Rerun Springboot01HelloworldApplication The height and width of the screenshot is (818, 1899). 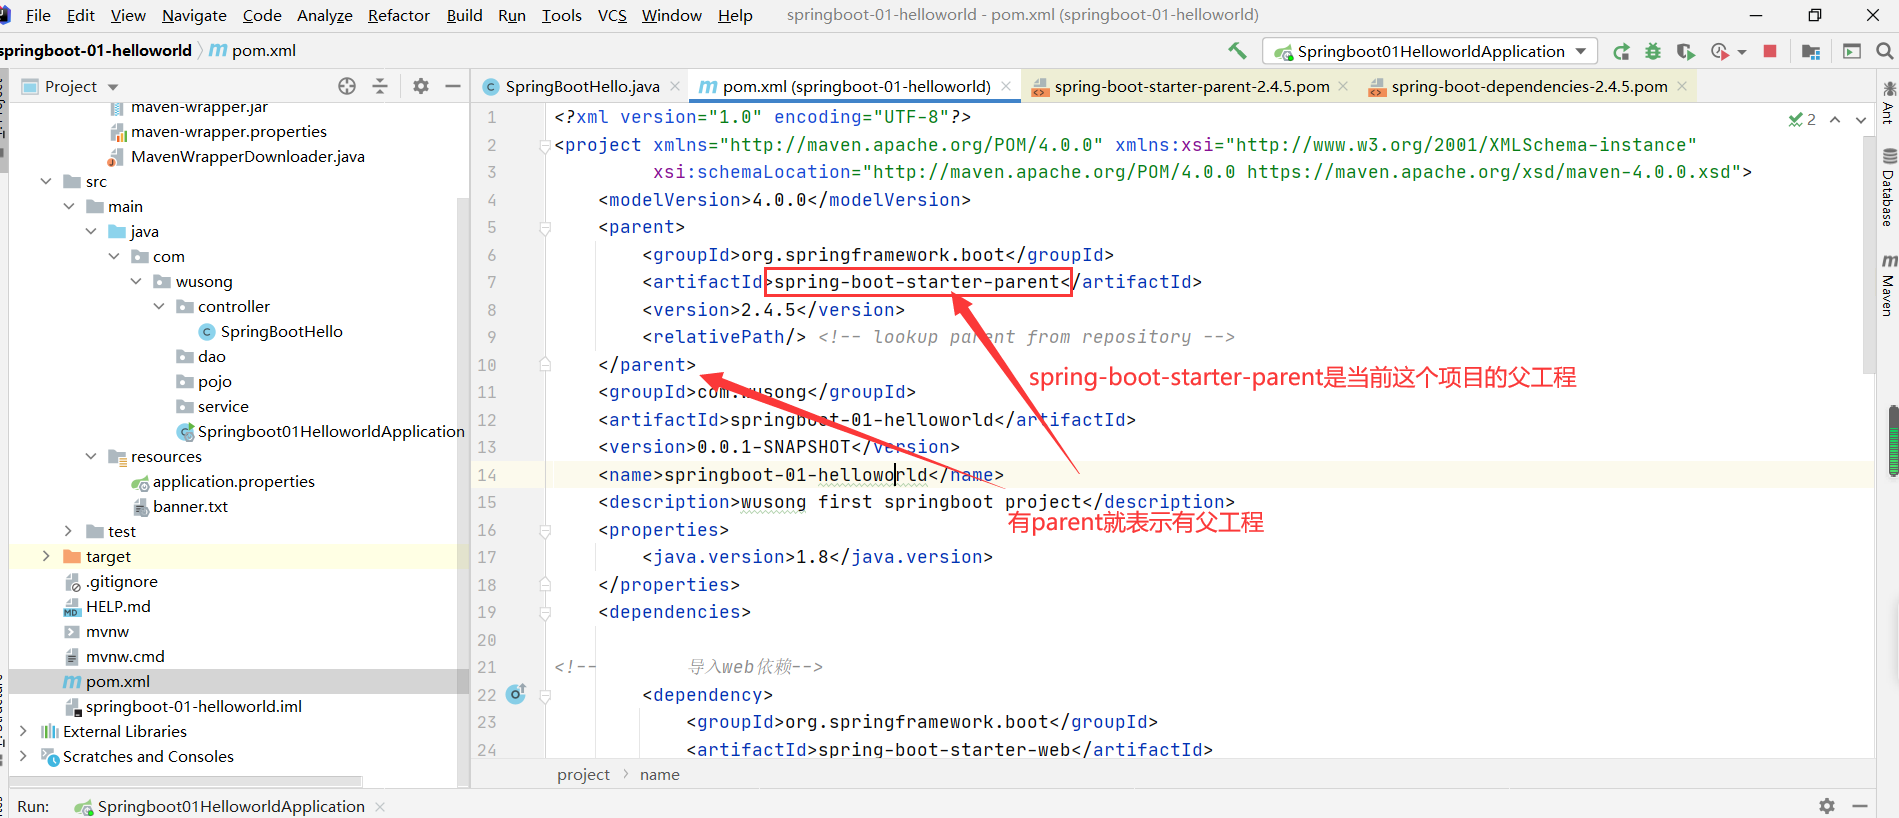[x=1621, y=51]
